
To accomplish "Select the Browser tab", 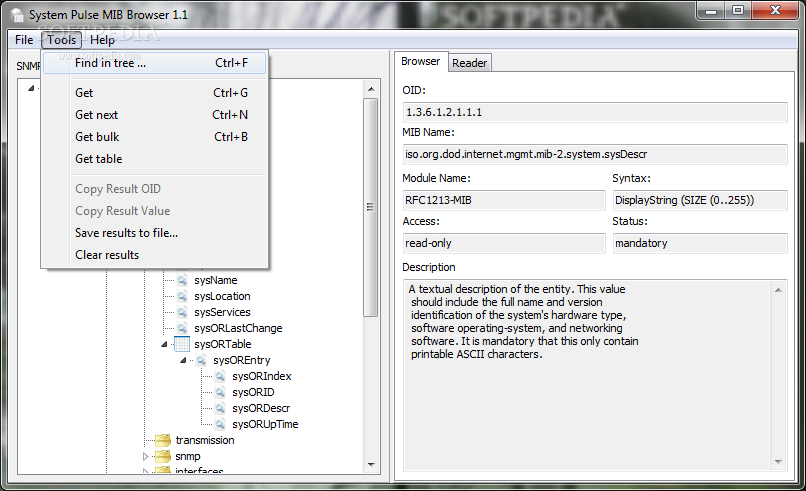I will pyautogui.click(x=420, y=61).
